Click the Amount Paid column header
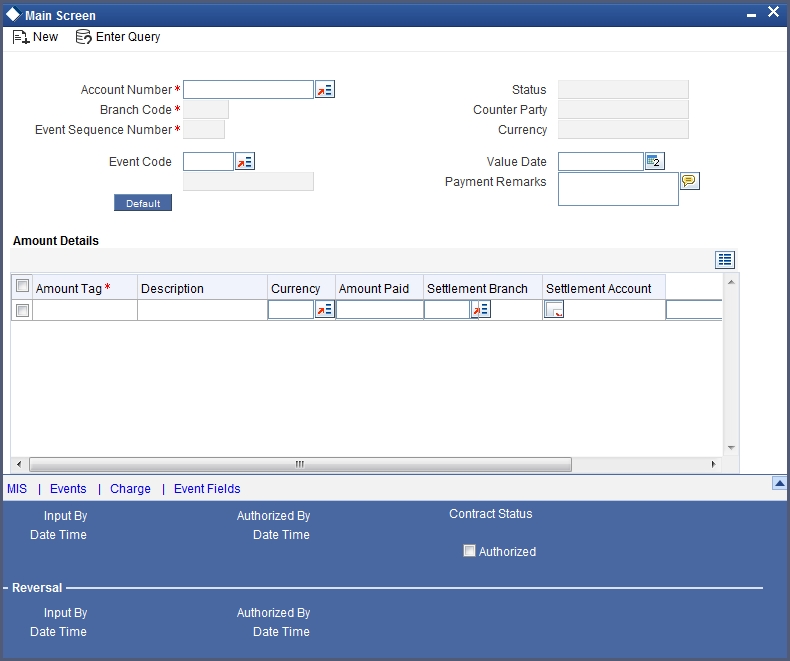Screen dimensions: 790x661 pyautogui.click(x=379, y=288)
